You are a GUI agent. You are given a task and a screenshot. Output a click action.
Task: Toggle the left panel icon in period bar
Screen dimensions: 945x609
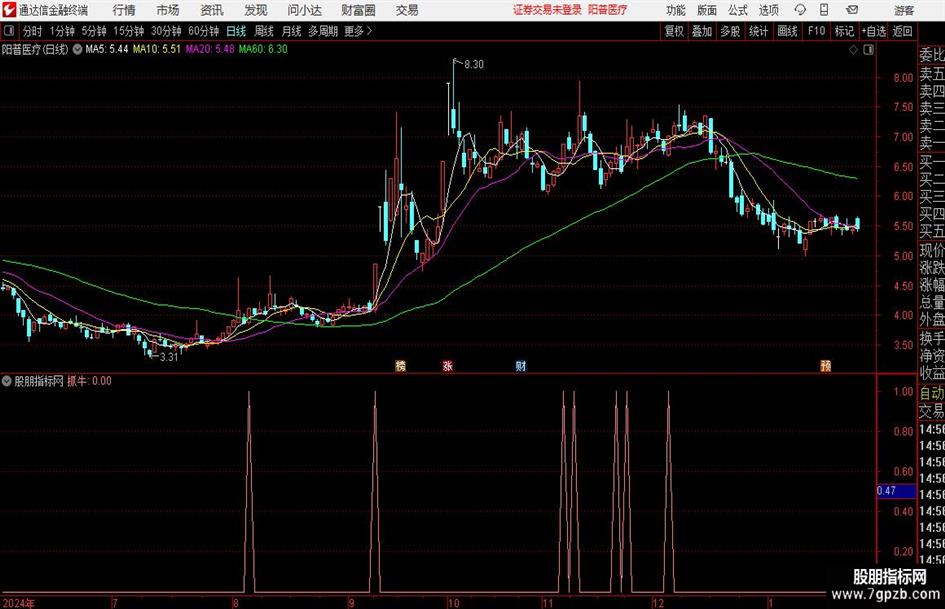(9, 31)
